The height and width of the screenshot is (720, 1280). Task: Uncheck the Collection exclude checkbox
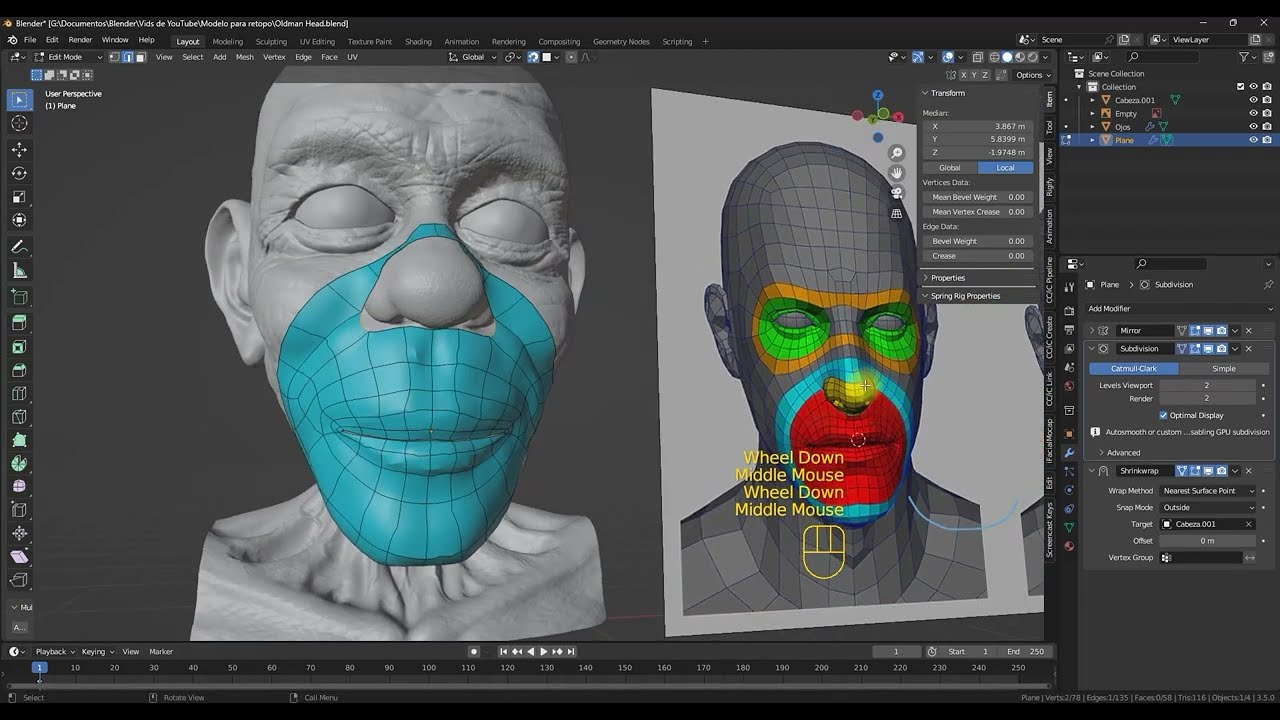tap(1240, 87)
